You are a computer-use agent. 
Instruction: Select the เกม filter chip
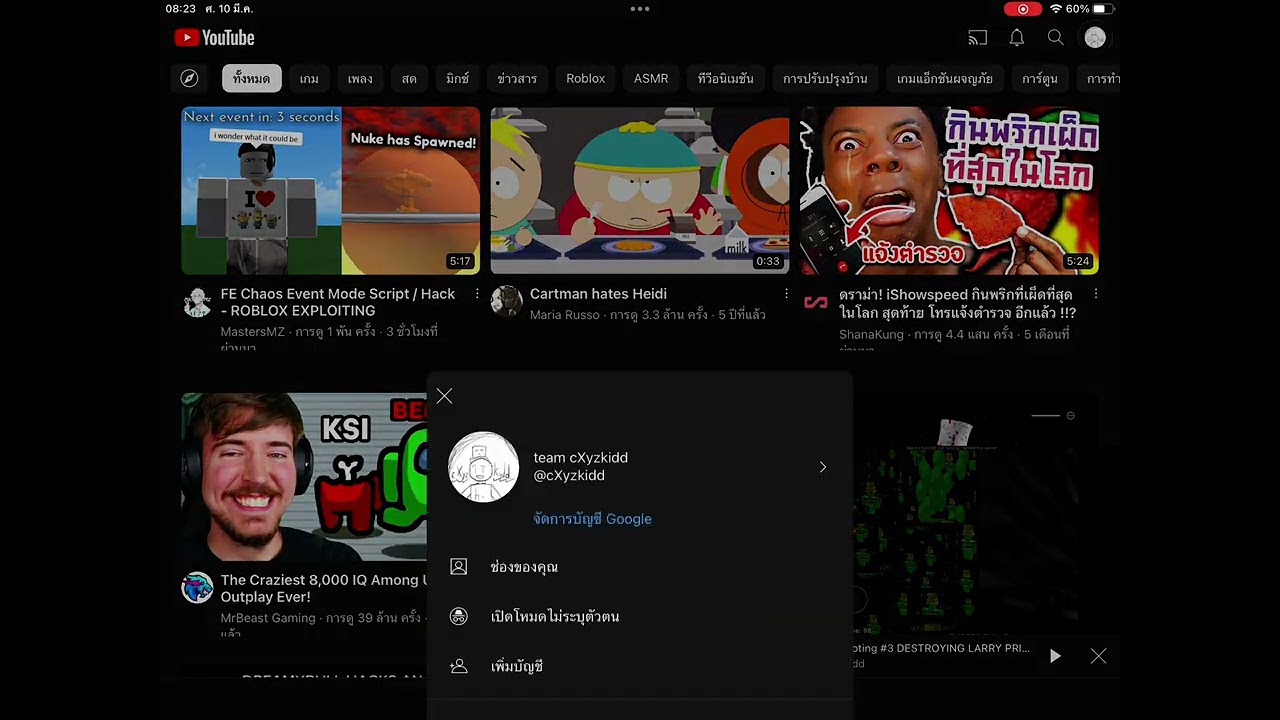309,78
